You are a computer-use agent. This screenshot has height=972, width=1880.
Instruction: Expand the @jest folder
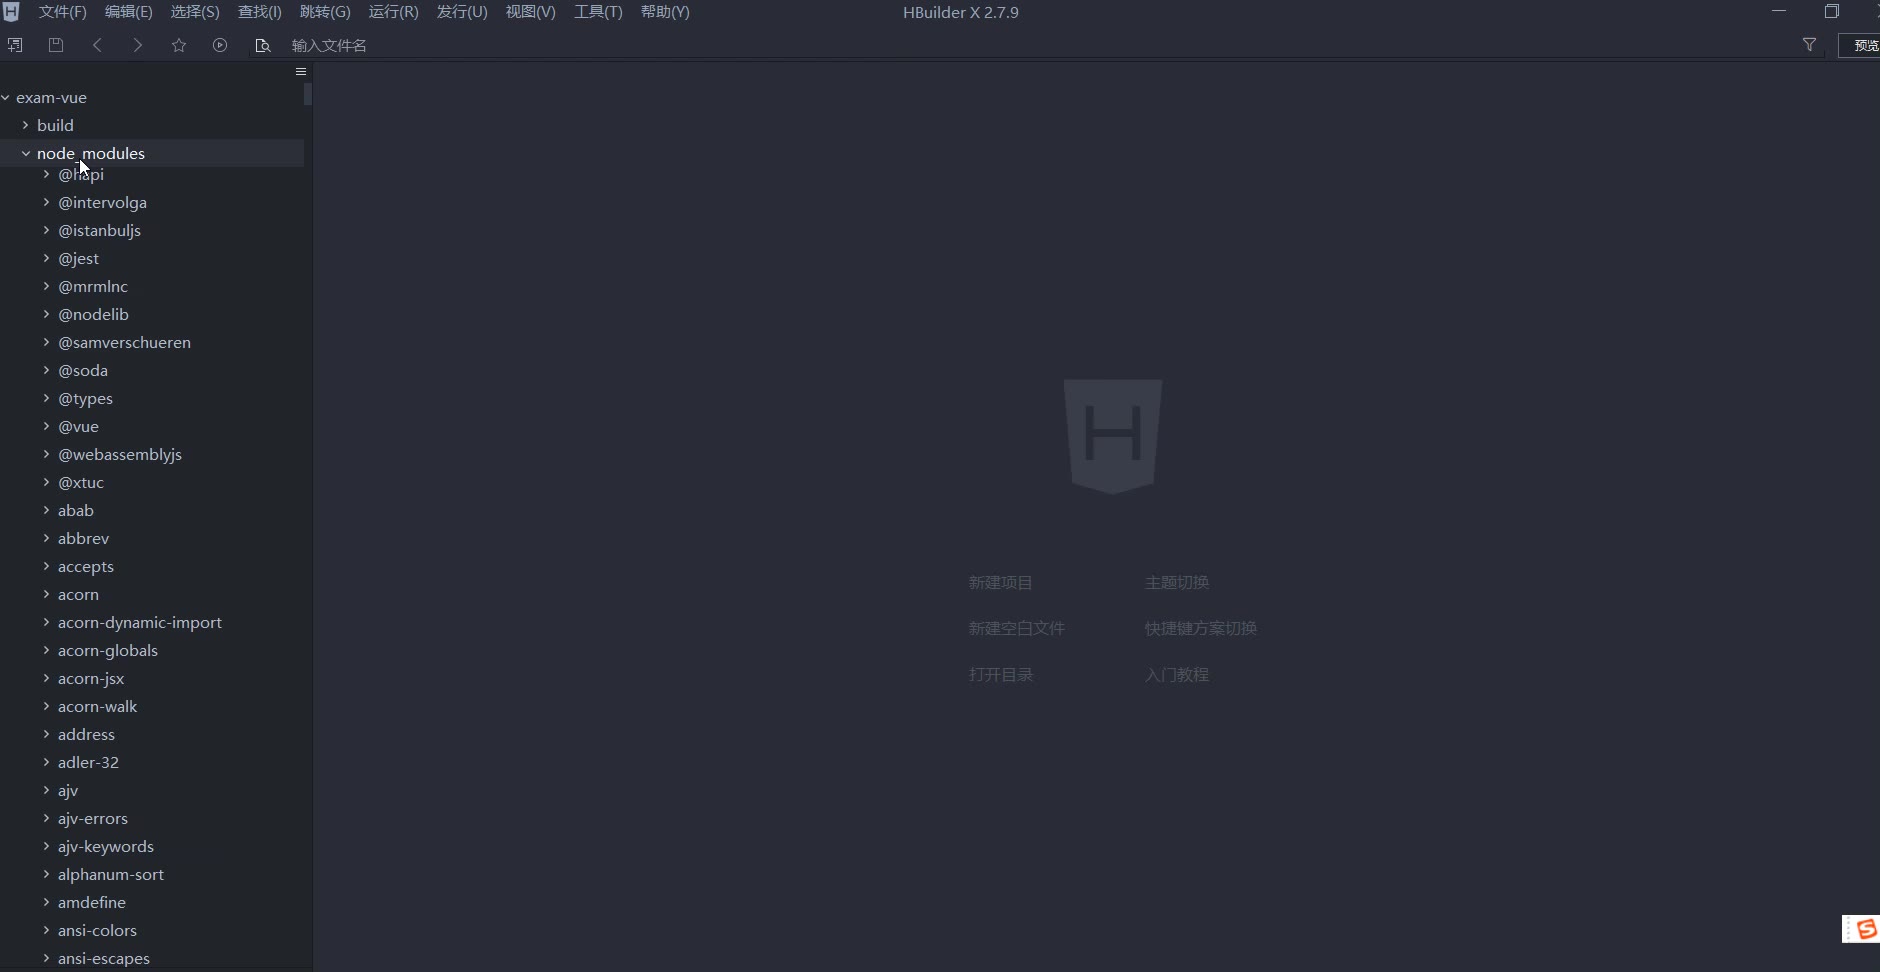point(47,258)
